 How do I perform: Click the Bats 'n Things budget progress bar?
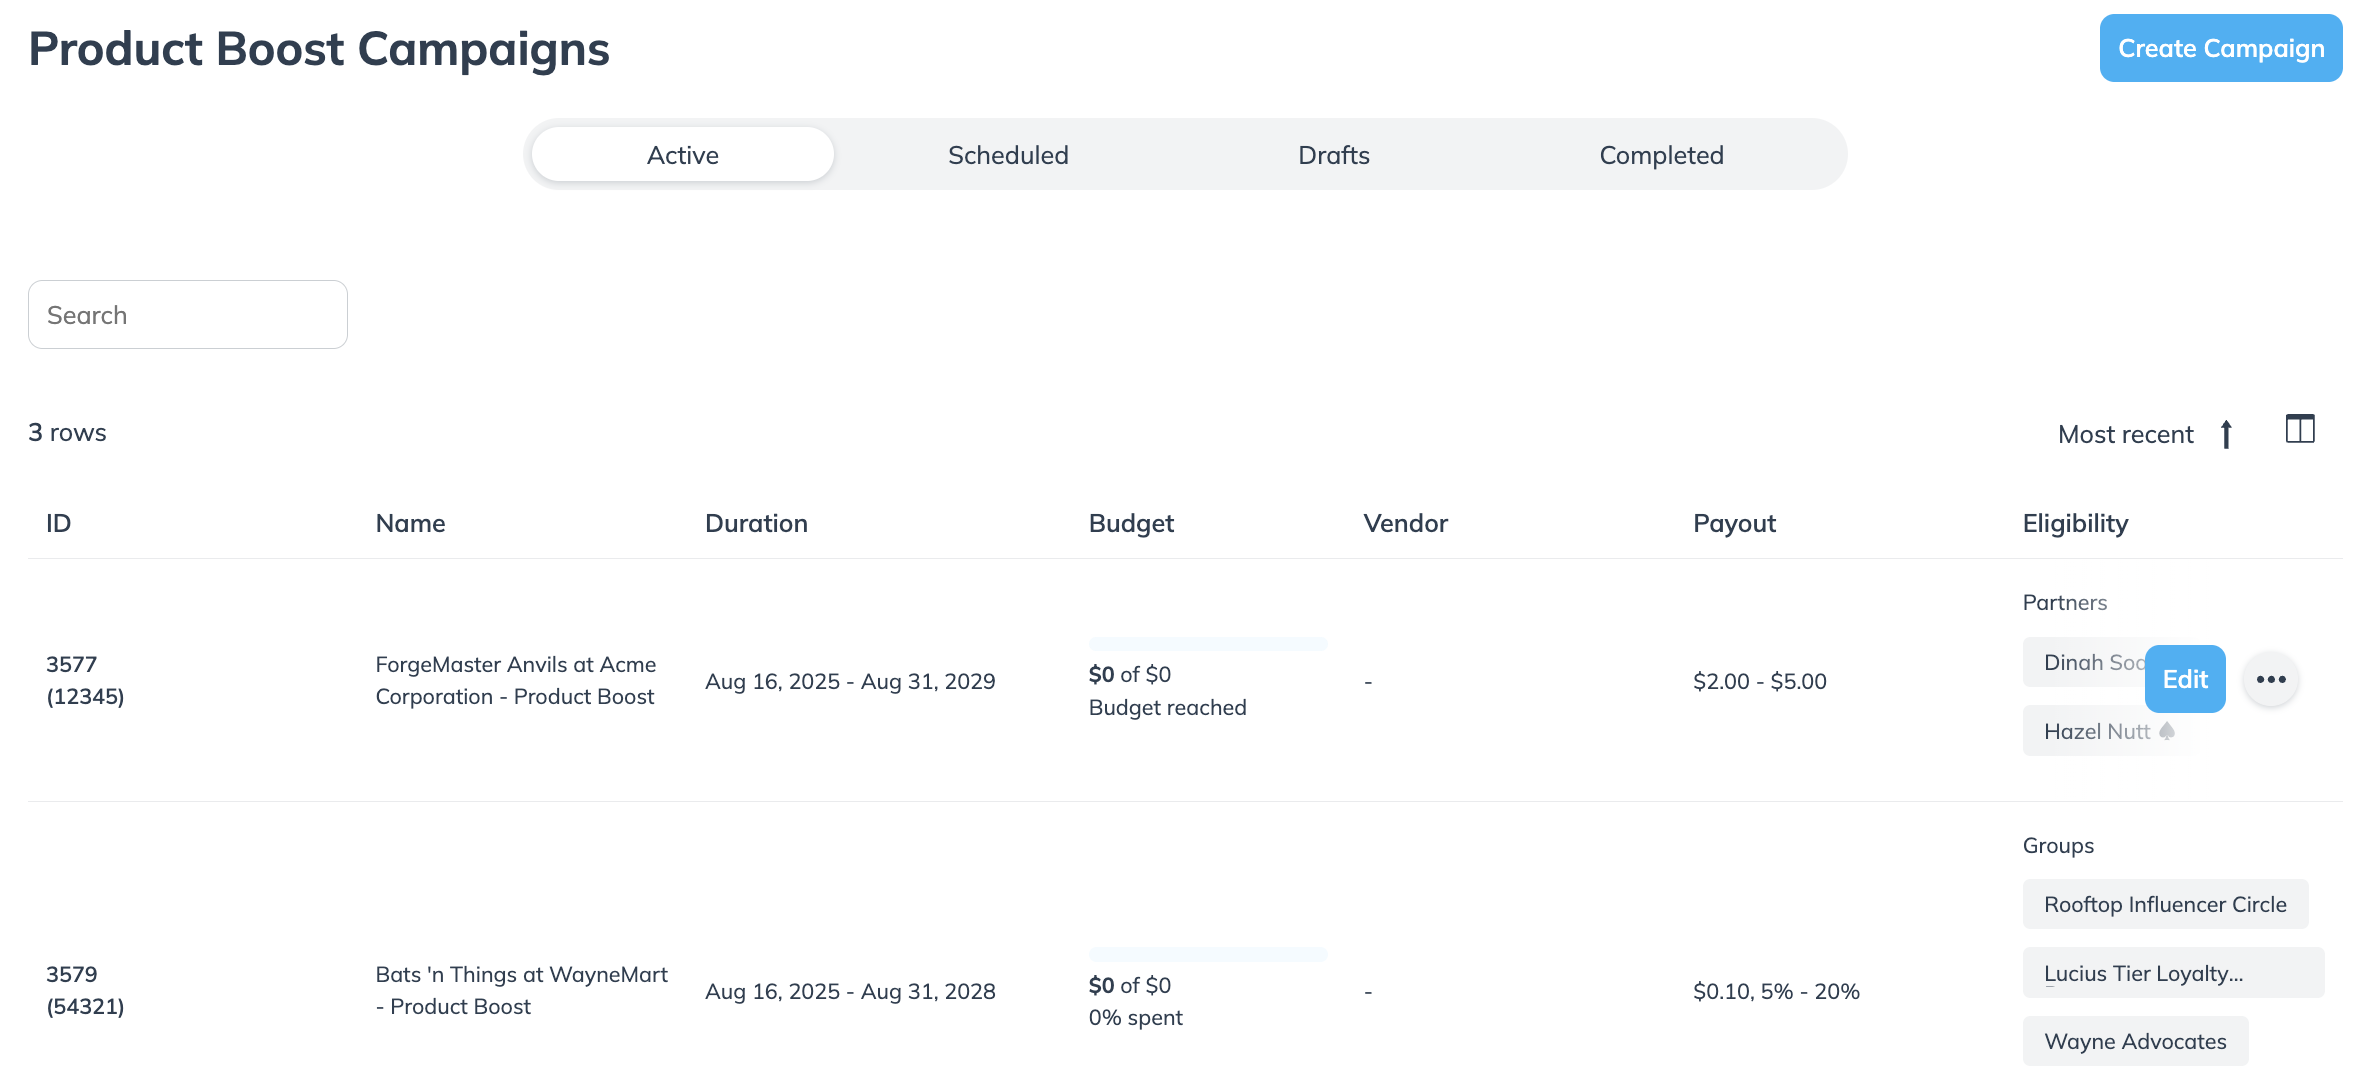[x=1208, y=954]
